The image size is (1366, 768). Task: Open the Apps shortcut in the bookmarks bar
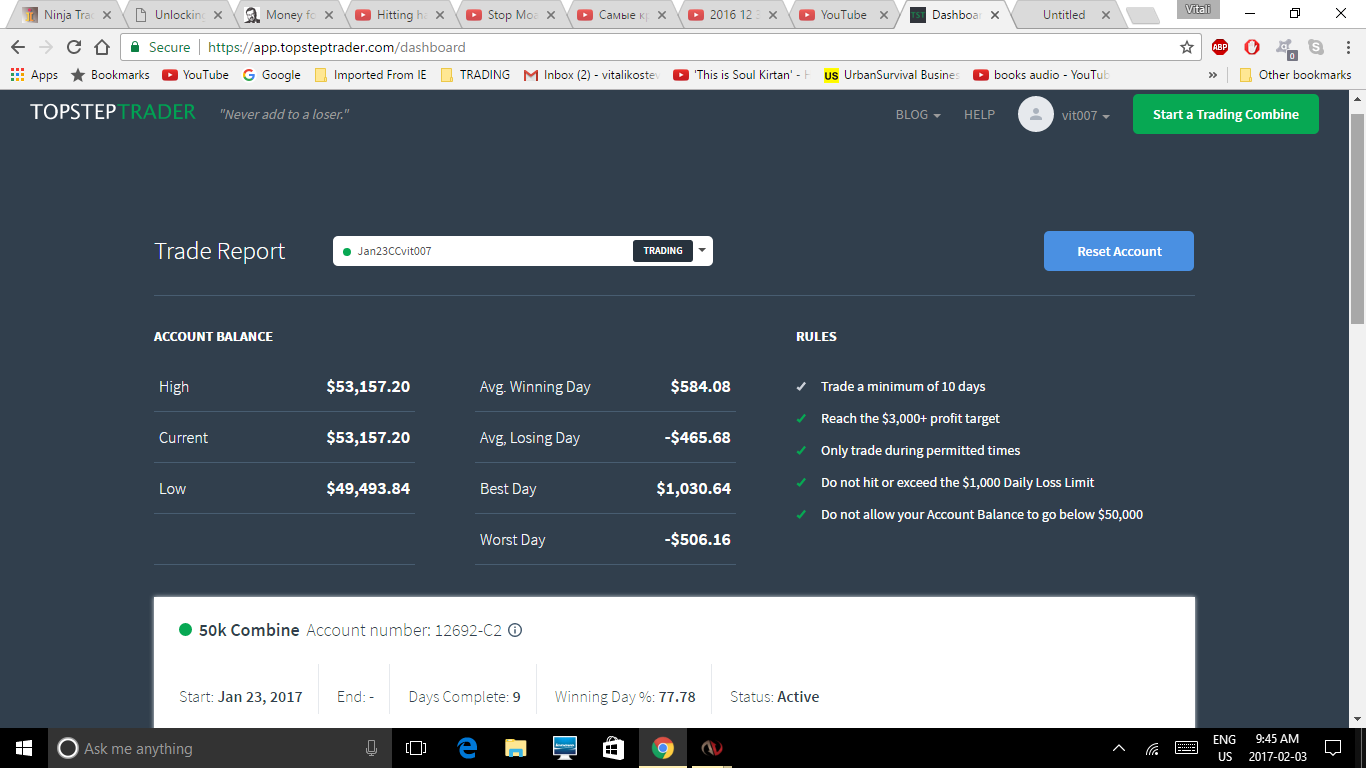[x=34, y=75]
